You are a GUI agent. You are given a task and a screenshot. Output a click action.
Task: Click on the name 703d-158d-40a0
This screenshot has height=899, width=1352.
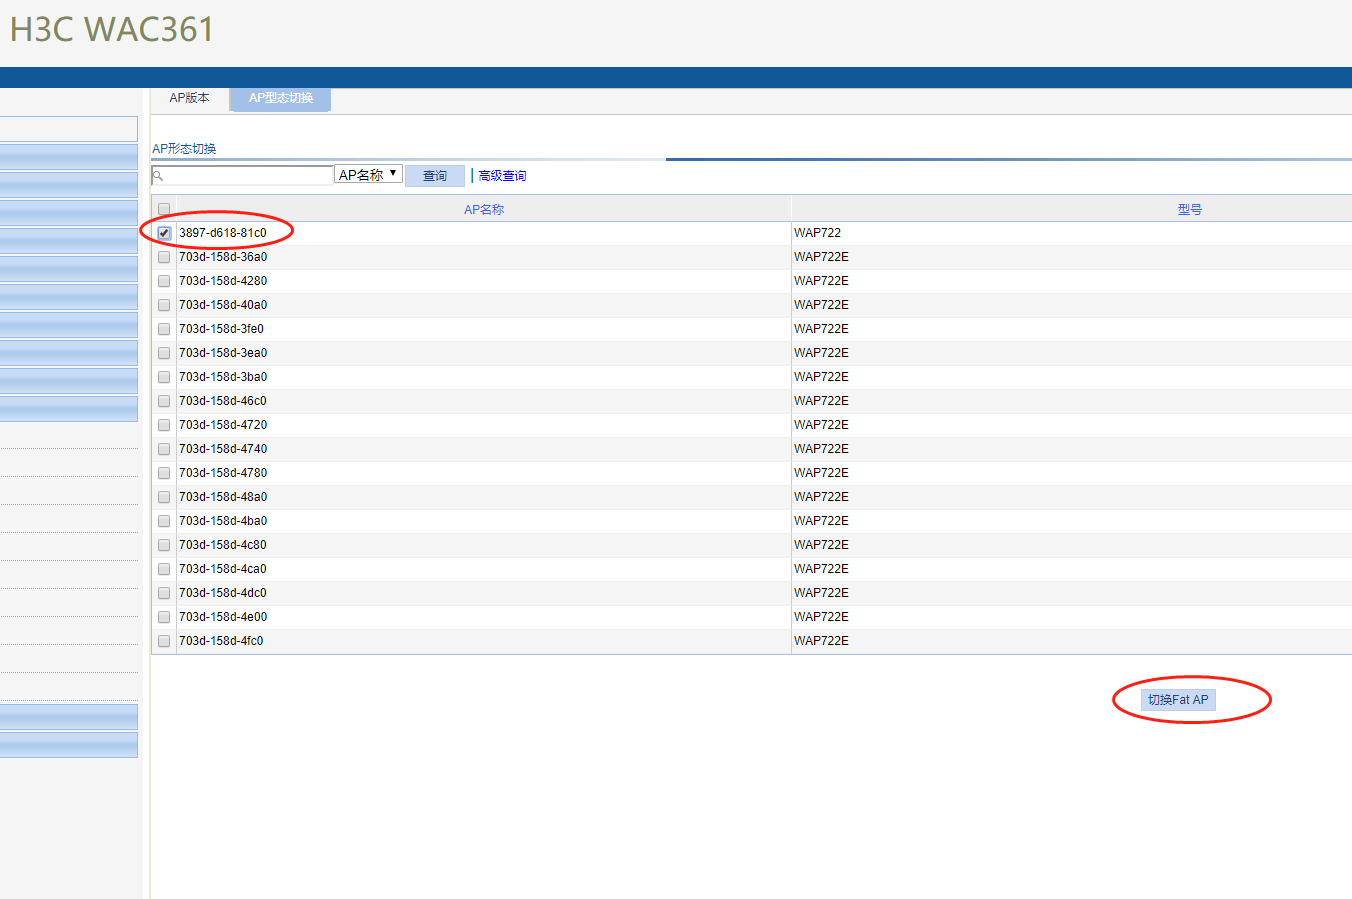pos(223,305)
